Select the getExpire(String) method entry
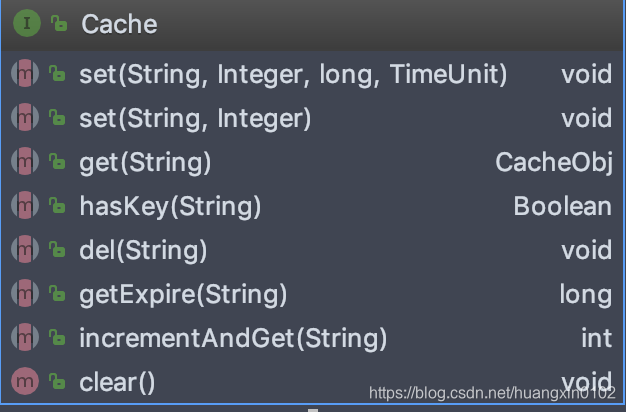 click(313, 293)
